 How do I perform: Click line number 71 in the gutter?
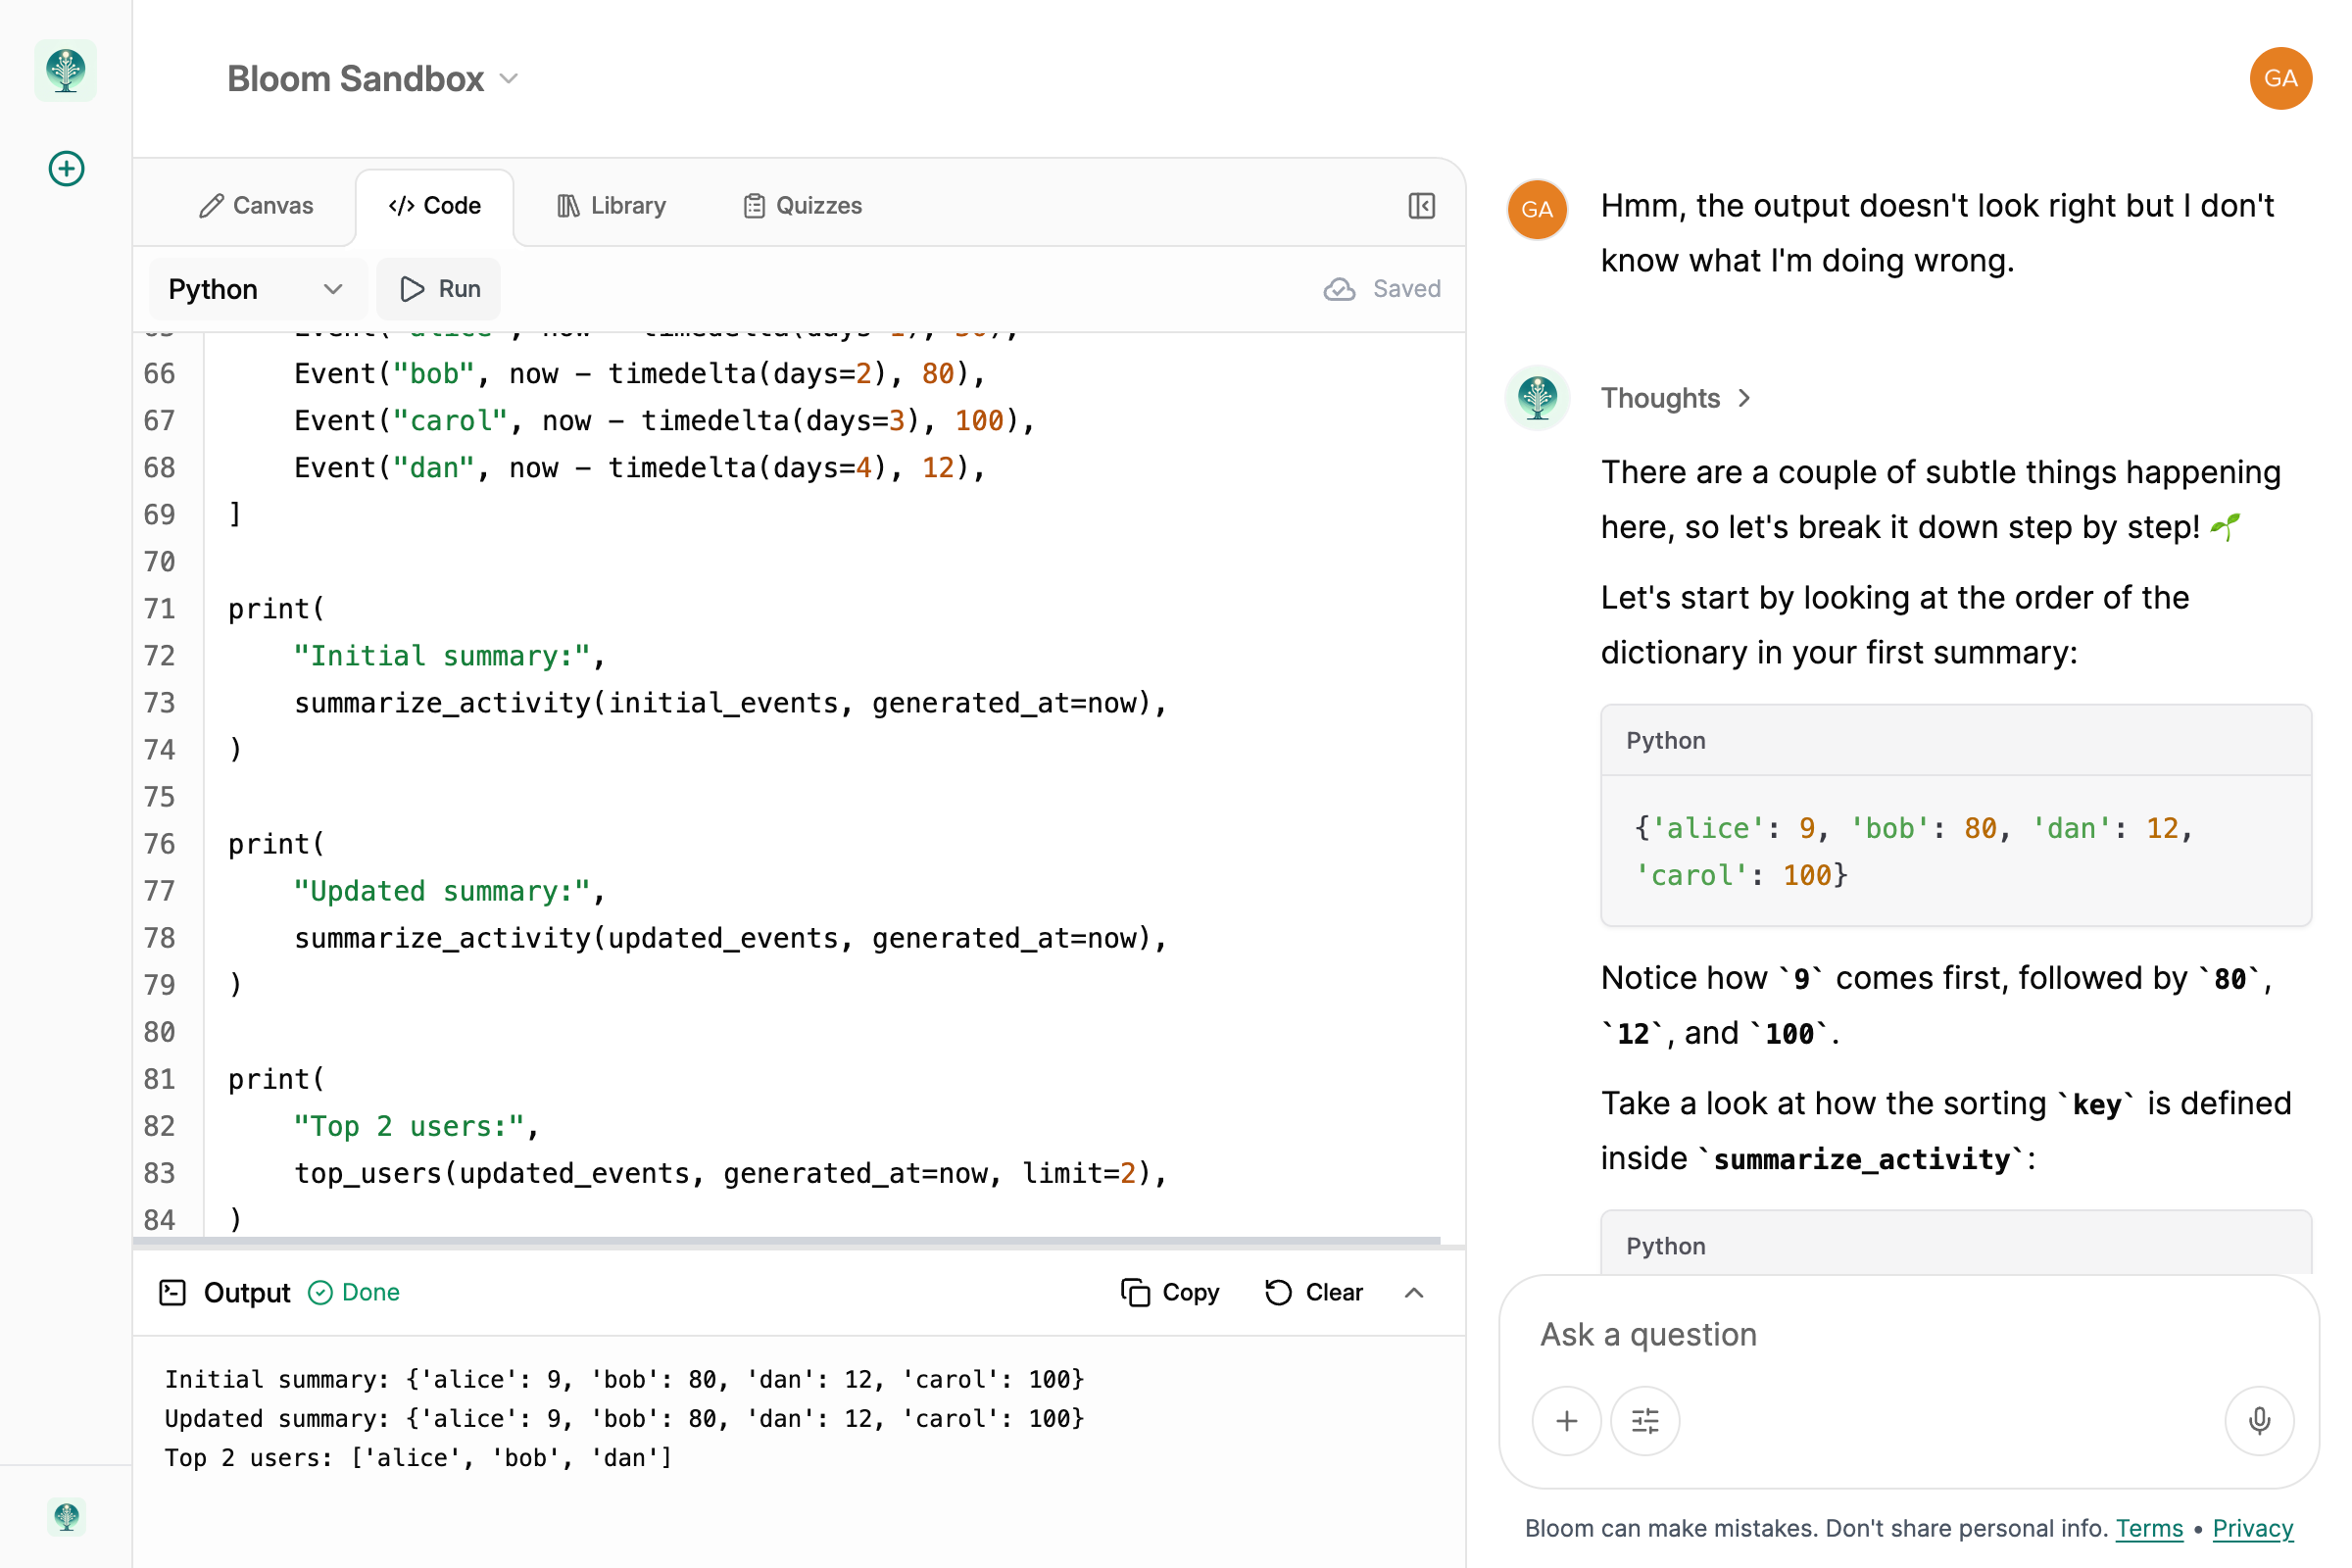[159, 608]
